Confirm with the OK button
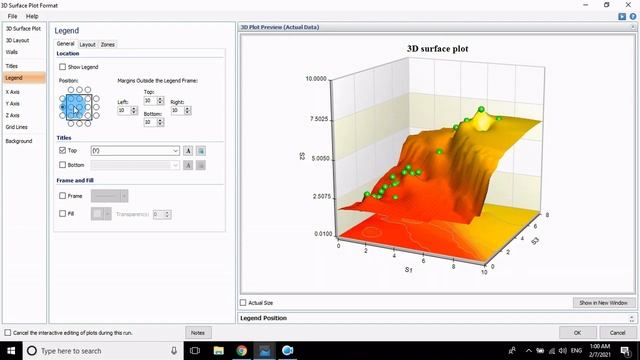 (577, 333)
